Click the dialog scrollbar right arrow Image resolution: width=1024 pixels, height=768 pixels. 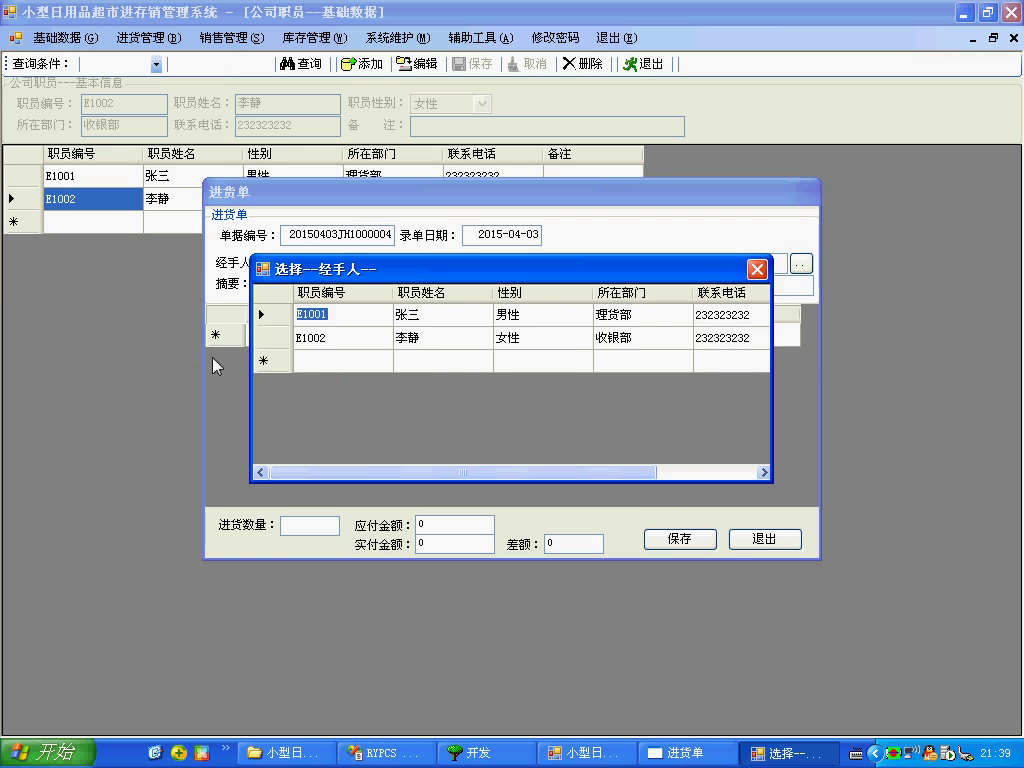pyautogui.click(x=763, y=472)
